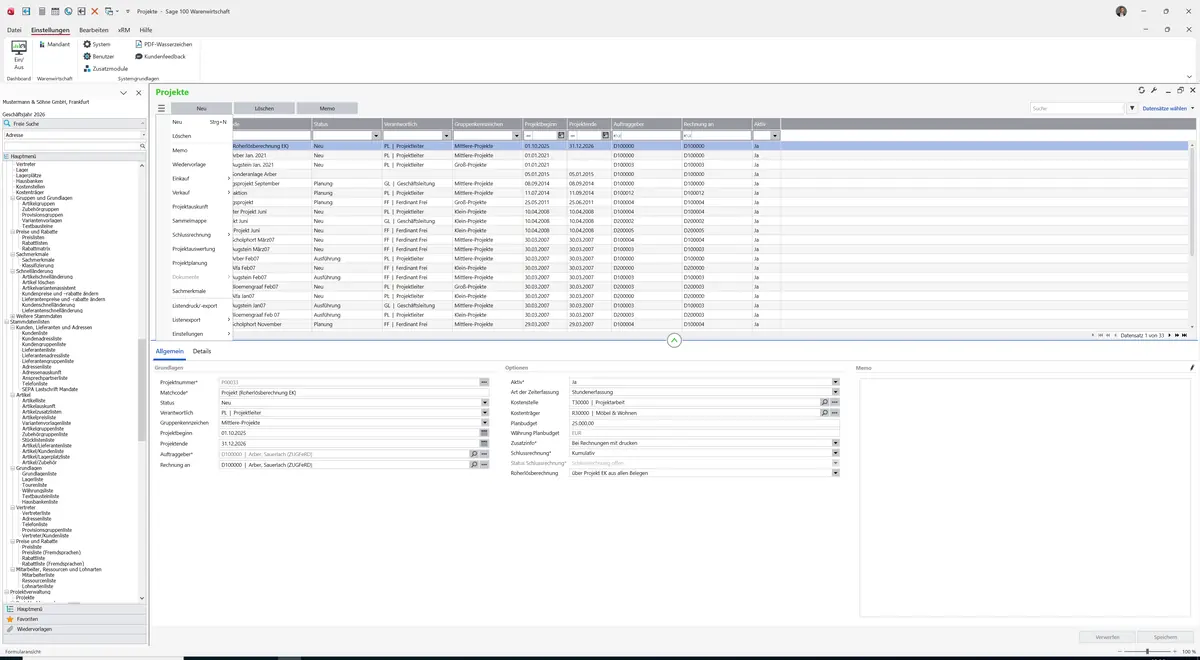Open calendar picker for Projektbeginn field
Viewport: 1200px width, 660px height.
pos(484,433)
